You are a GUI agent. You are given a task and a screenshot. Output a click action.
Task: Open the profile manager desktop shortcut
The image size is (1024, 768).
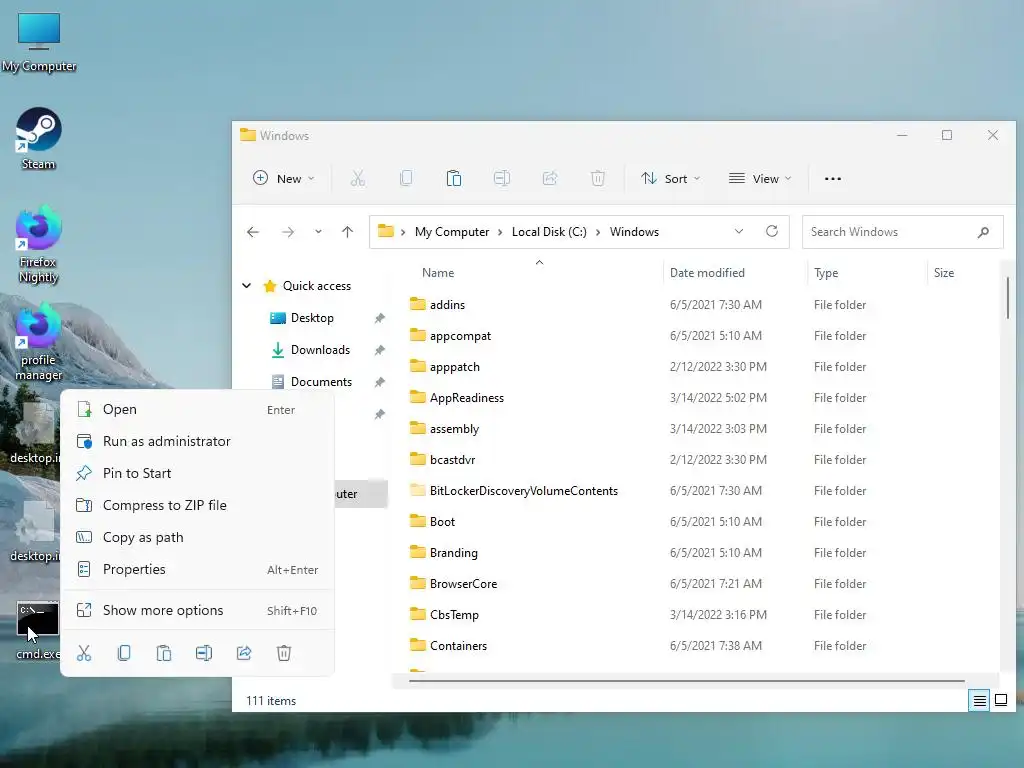[39, 342]
